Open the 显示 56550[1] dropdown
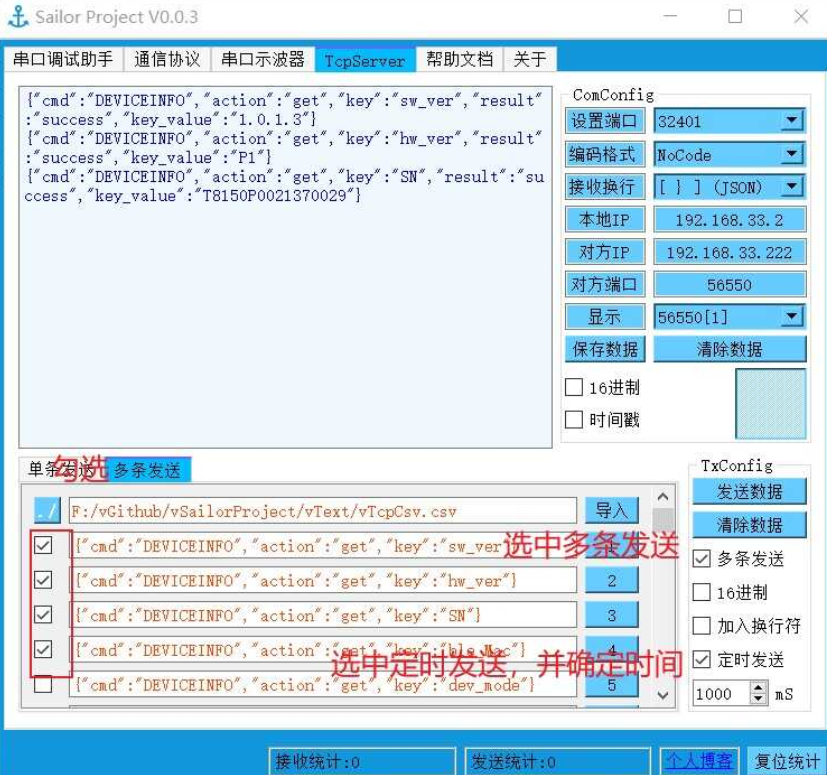The height and width of the screenshot is (775, 827). click(x=791, y=317)
